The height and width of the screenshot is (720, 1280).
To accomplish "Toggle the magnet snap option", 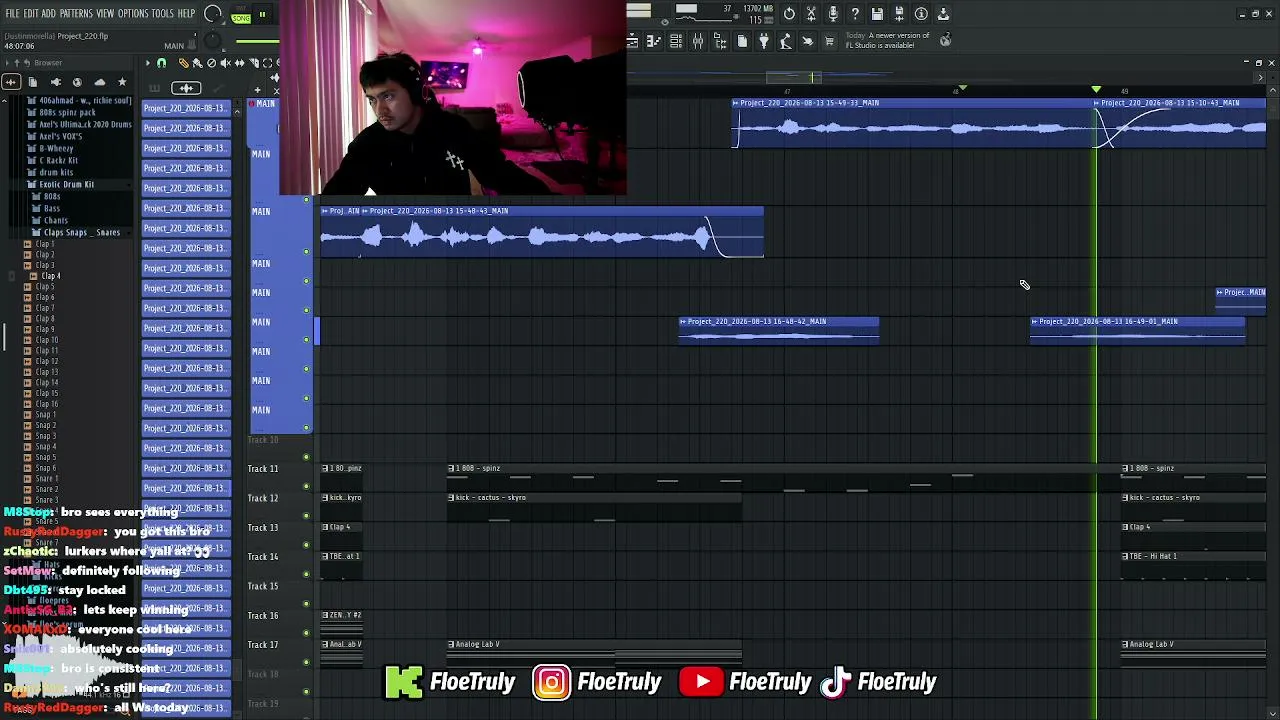I will [x=161, y=63].
